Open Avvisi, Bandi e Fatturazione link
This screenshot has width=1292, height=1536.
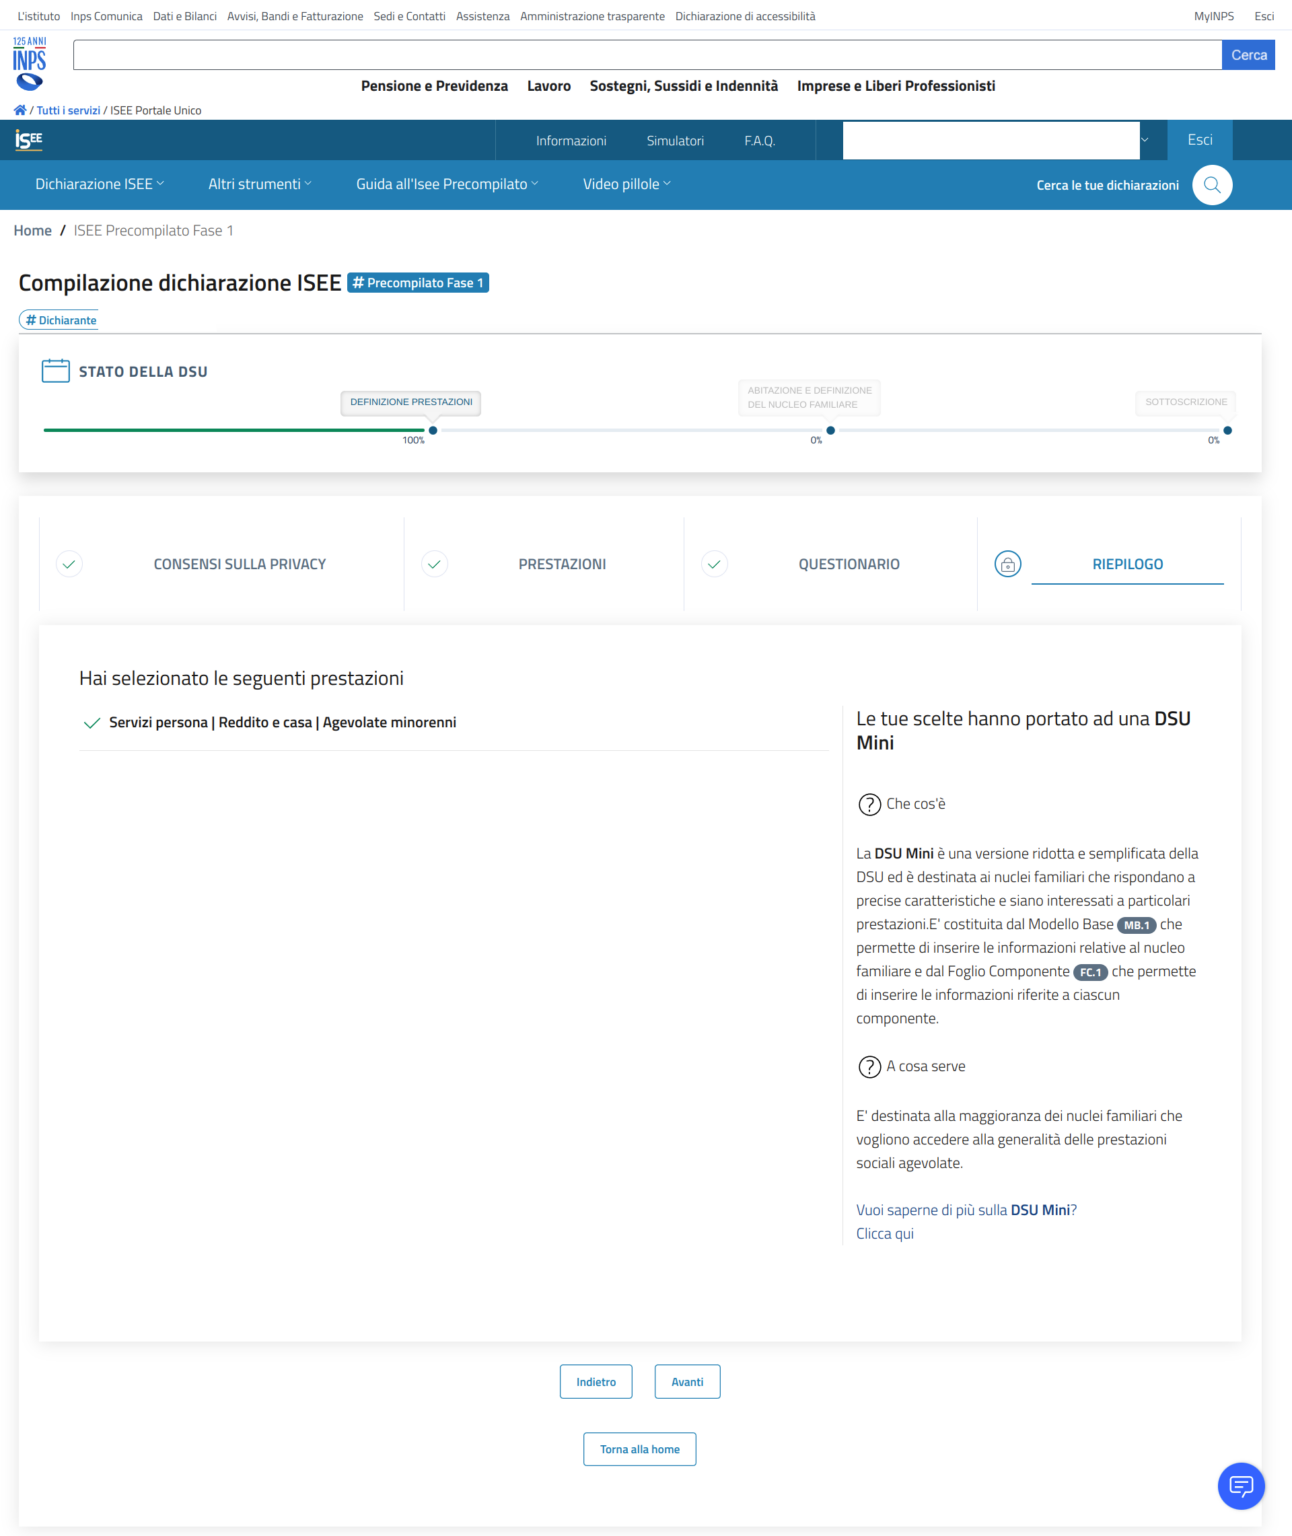[295, 16]
